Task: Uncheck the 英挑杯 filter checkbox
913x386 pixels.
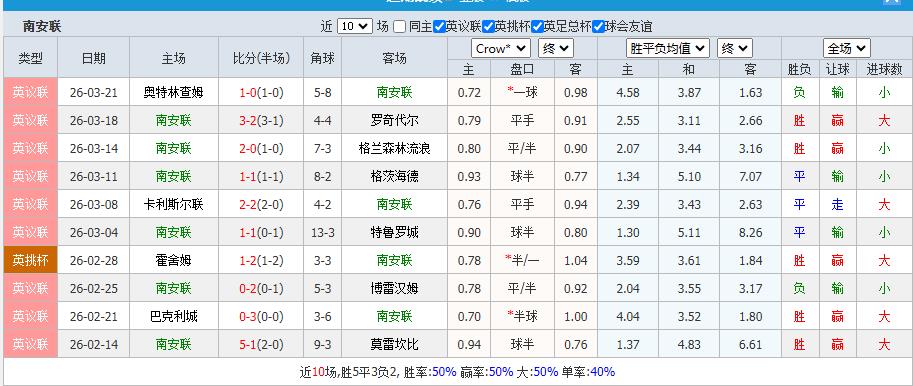Action: click(489, 26)
